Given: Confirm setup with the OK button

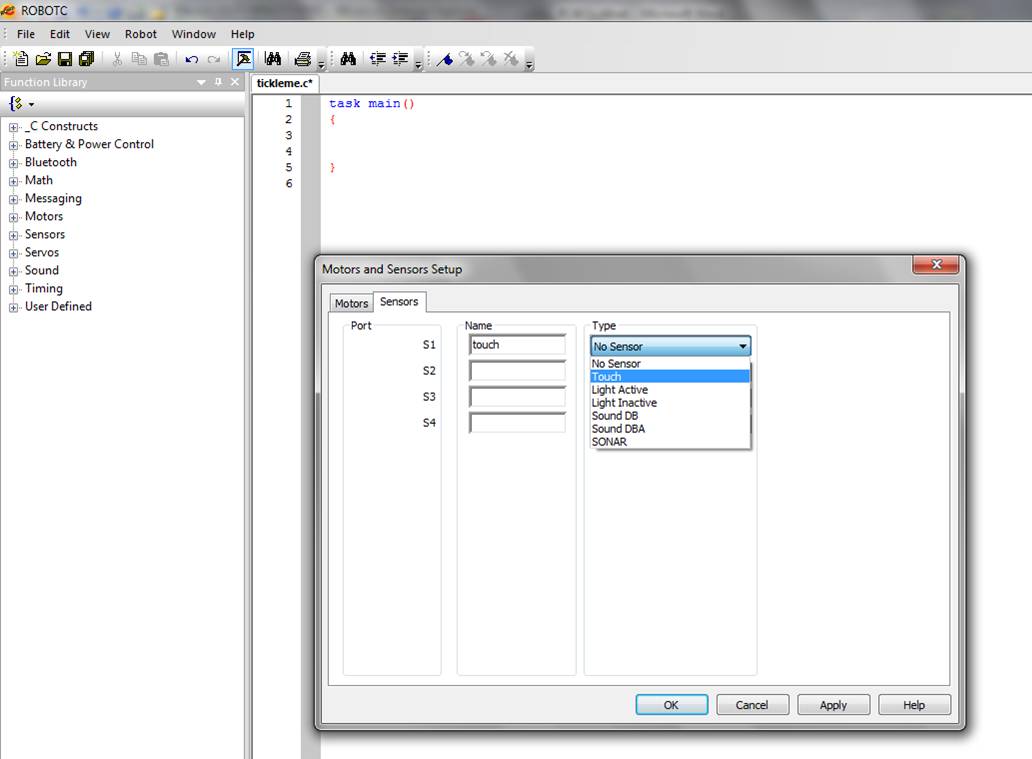Looking at the screenshot, I should (x=671, y=705).
